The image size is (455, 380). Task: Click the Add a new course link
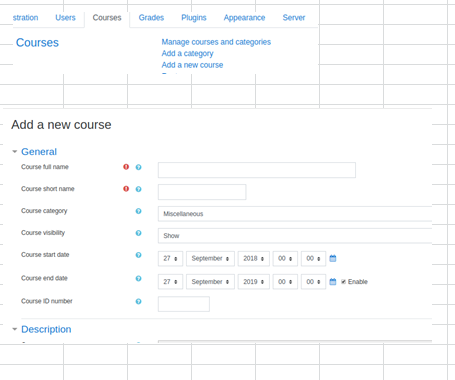pyautogui.click(x=192, y=65)
